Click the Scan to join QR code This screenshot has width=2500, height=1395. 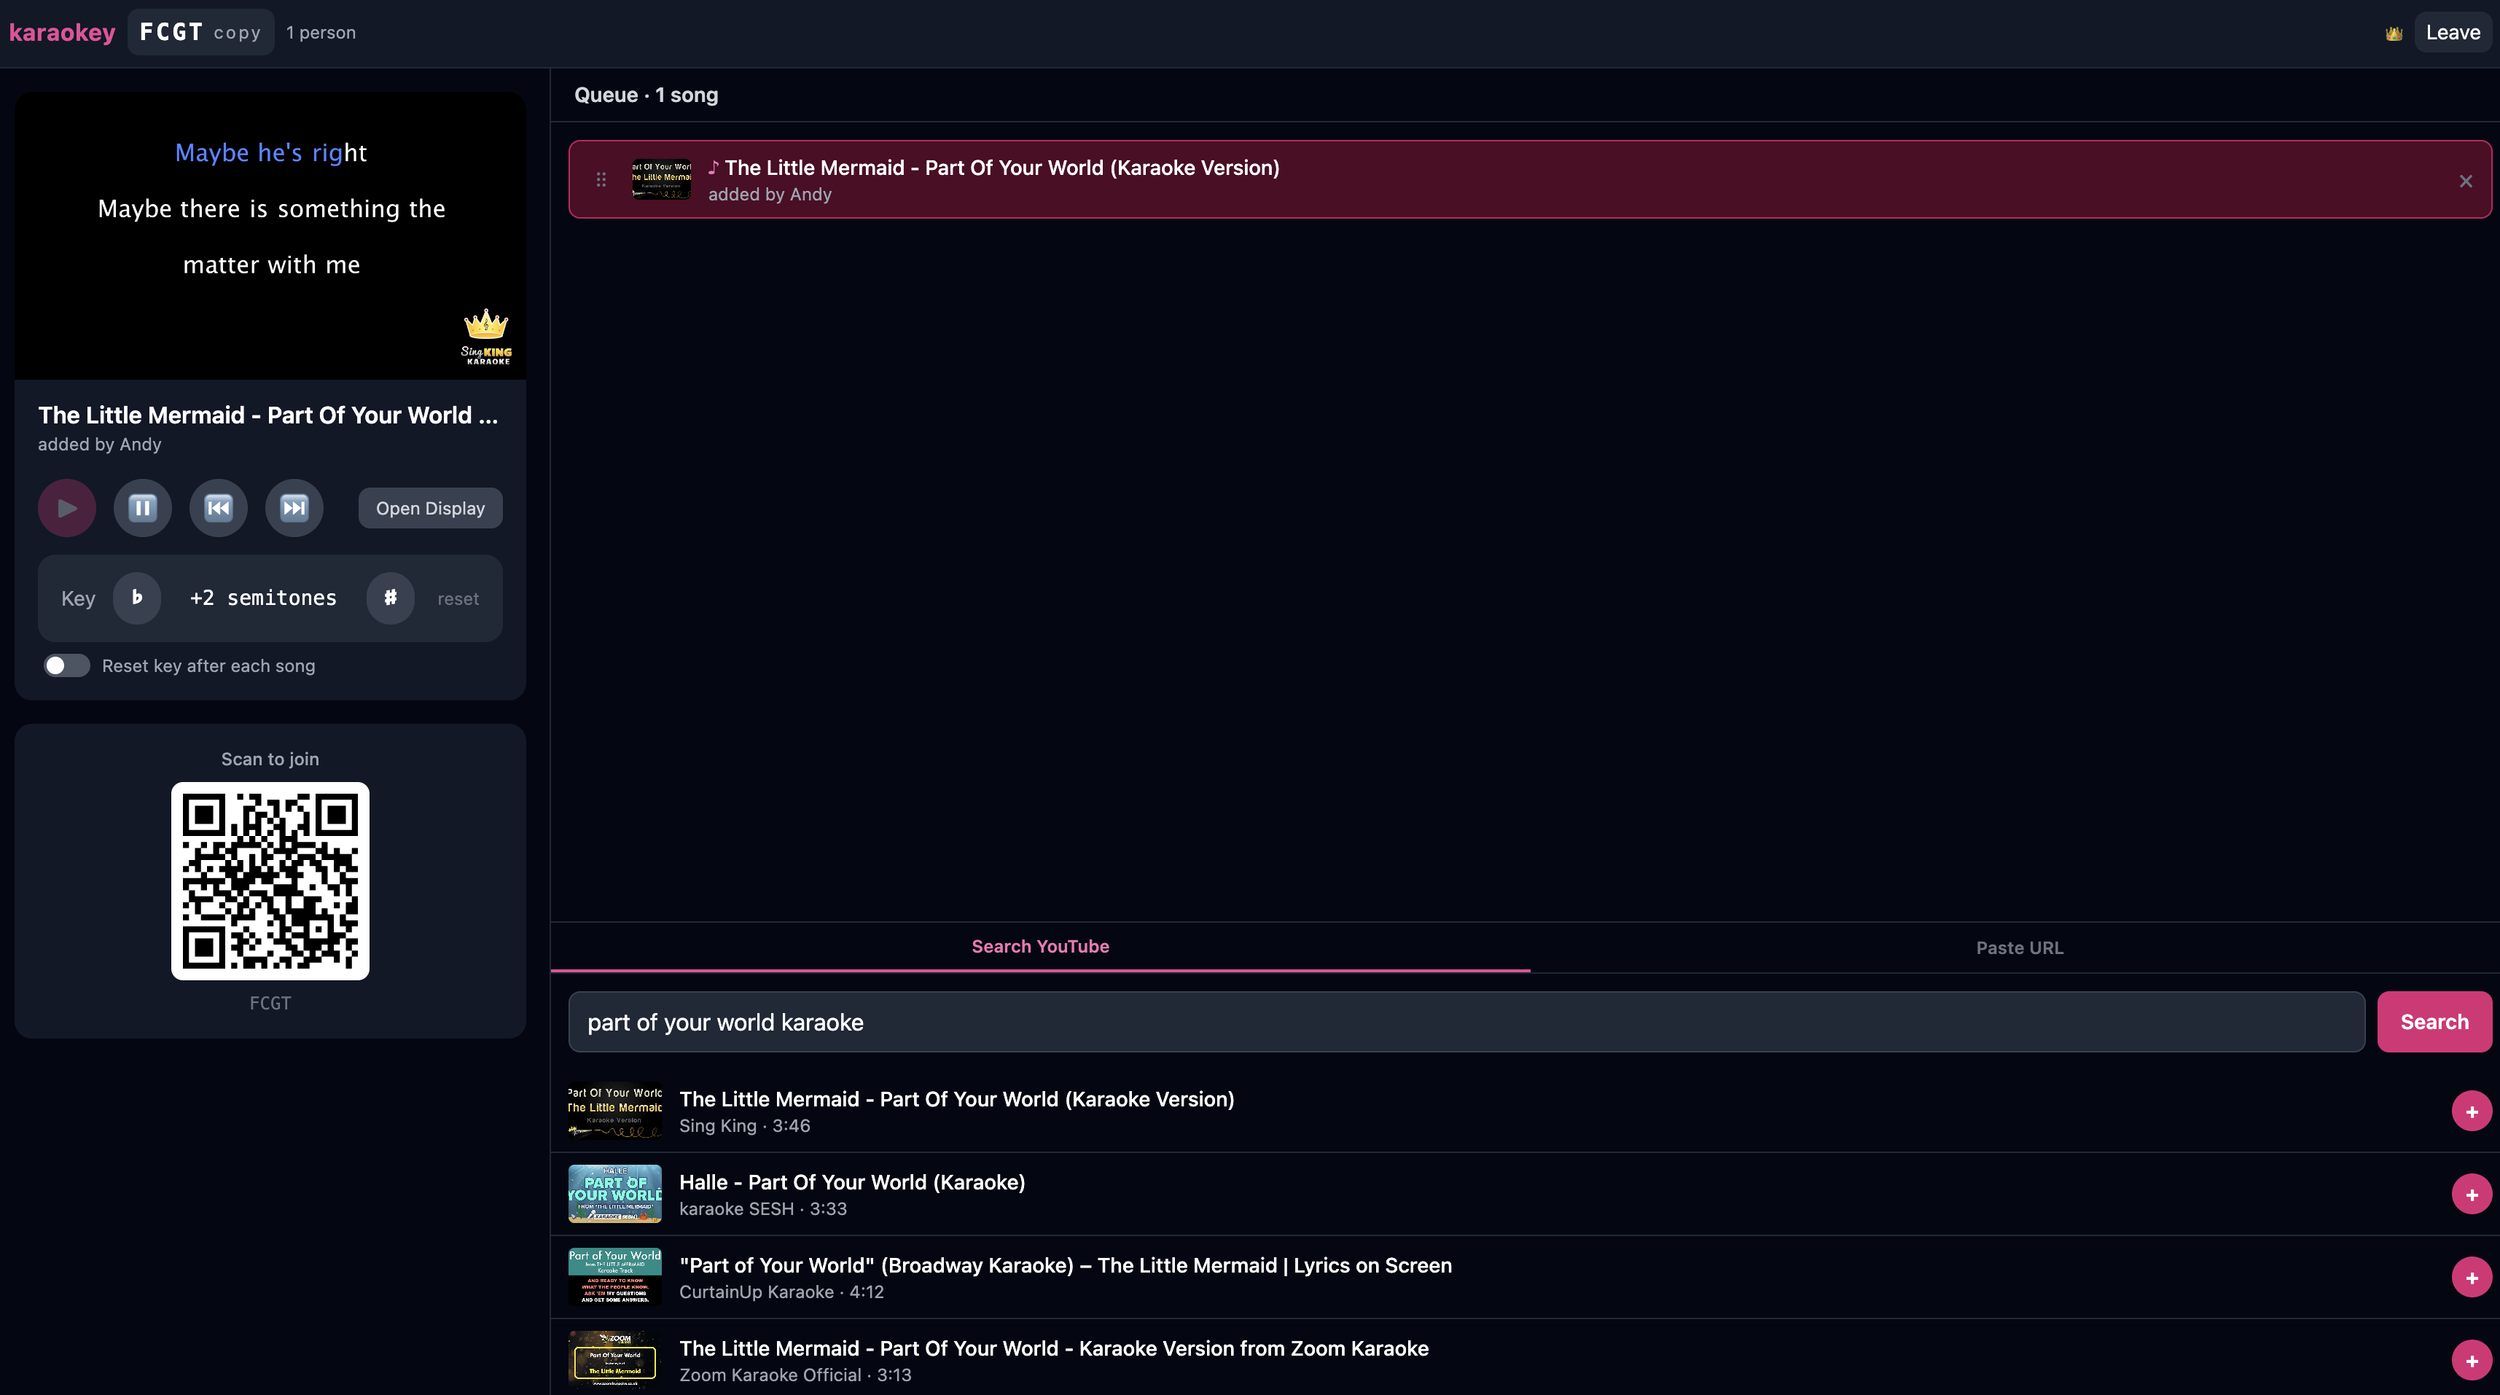click(270, 881)
